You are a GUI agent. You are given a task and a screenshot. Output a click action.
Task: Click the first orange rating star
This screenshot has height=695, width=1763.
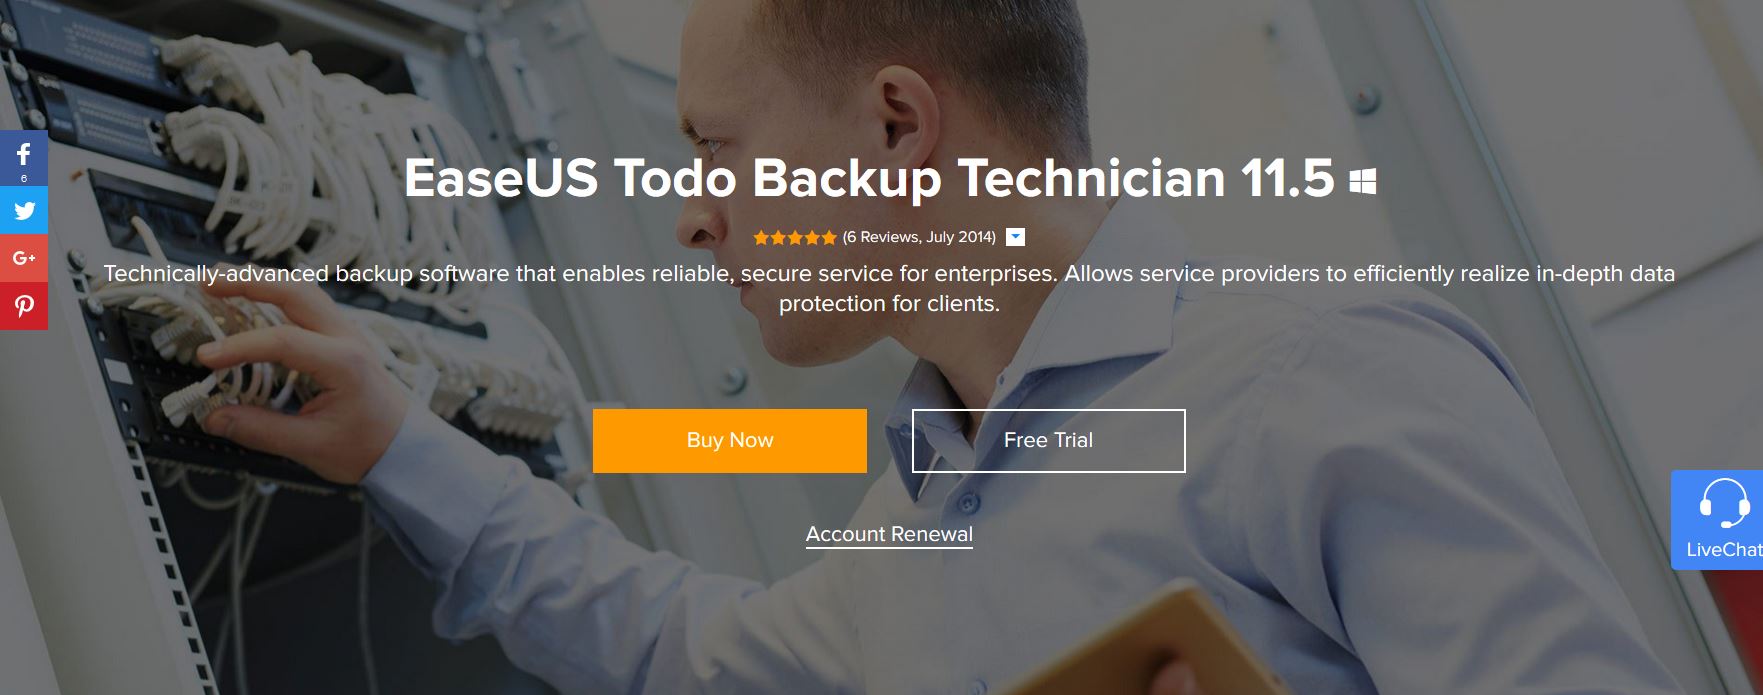761,237
